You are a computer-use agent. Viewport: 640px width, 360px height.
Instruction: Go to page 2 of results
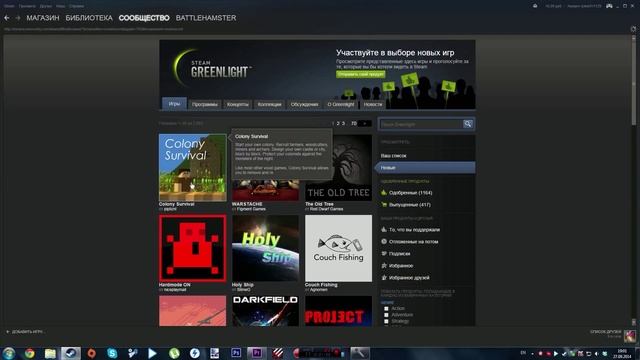click(x=338, y=123)
